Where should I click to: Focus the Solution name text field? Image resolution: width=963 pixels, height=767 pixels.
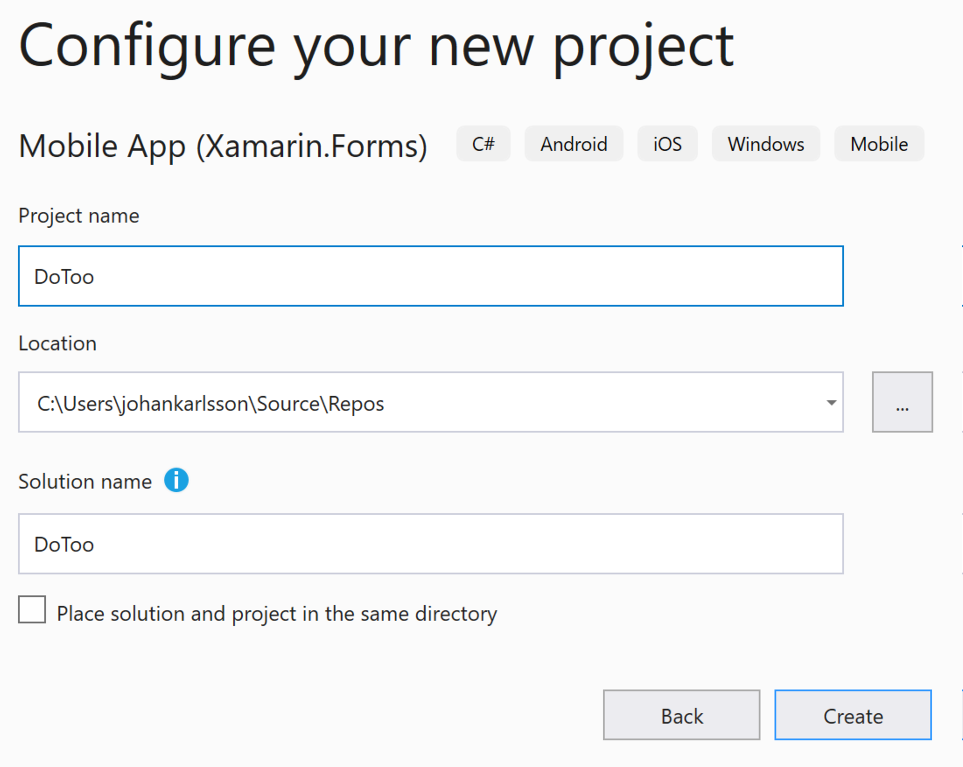point(431,544)
